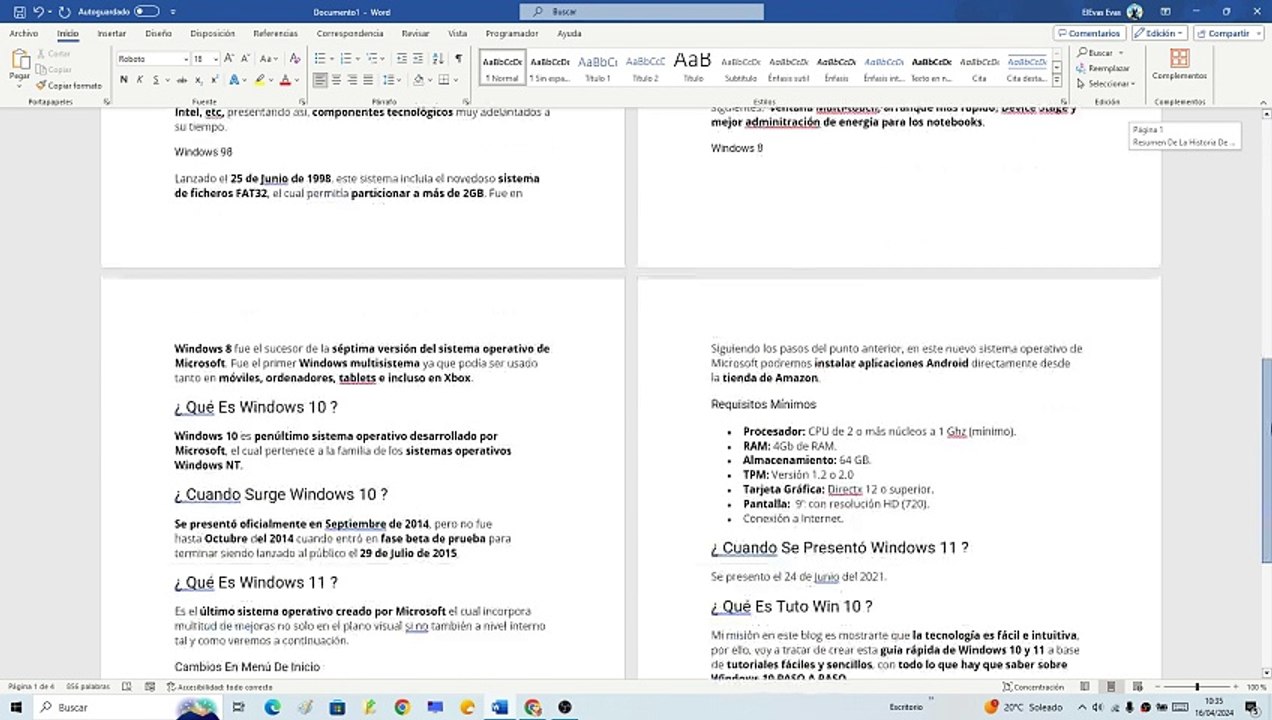1272x720 pixels.
Task: Open the Complementos add-ins
Action: tap(1179, 65)
